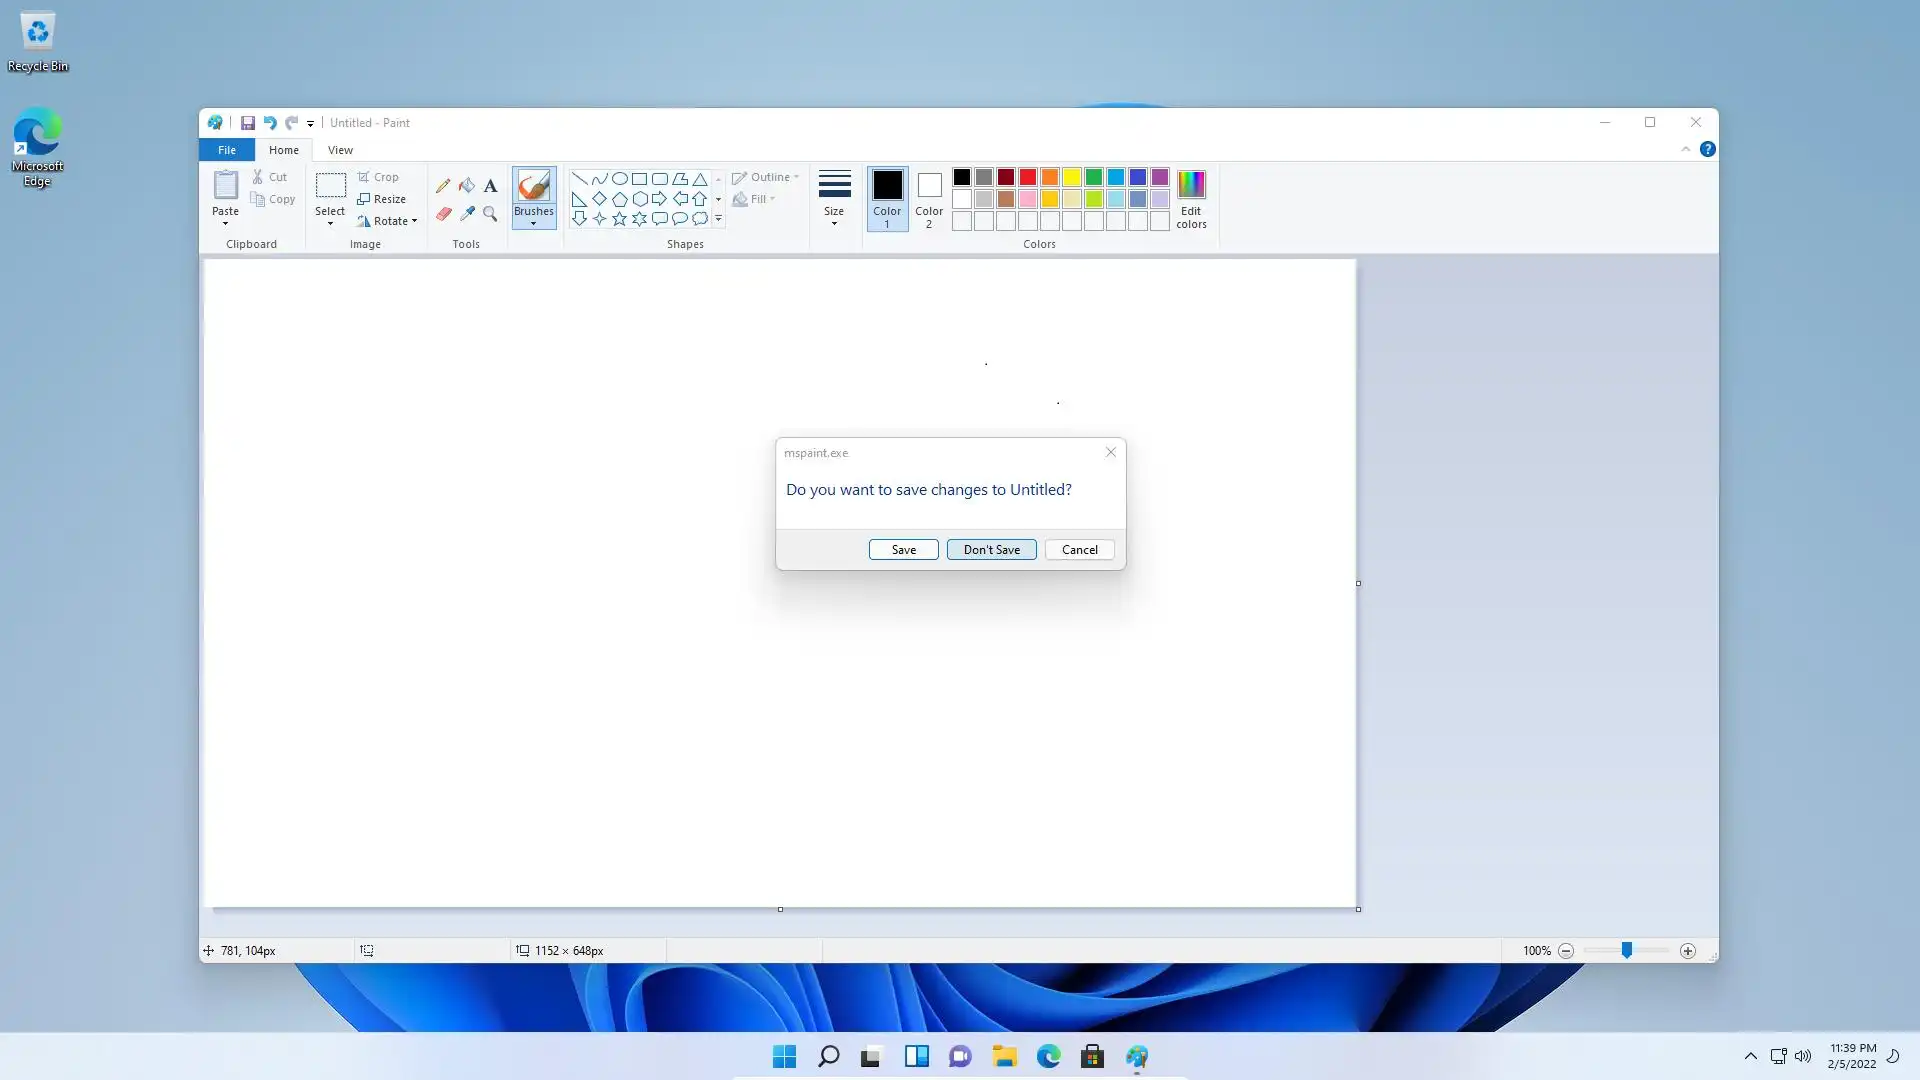This screenshot has width=1920, height=1080.
Task: Expand the Brushes dropdown arrow
Action: 533,224
